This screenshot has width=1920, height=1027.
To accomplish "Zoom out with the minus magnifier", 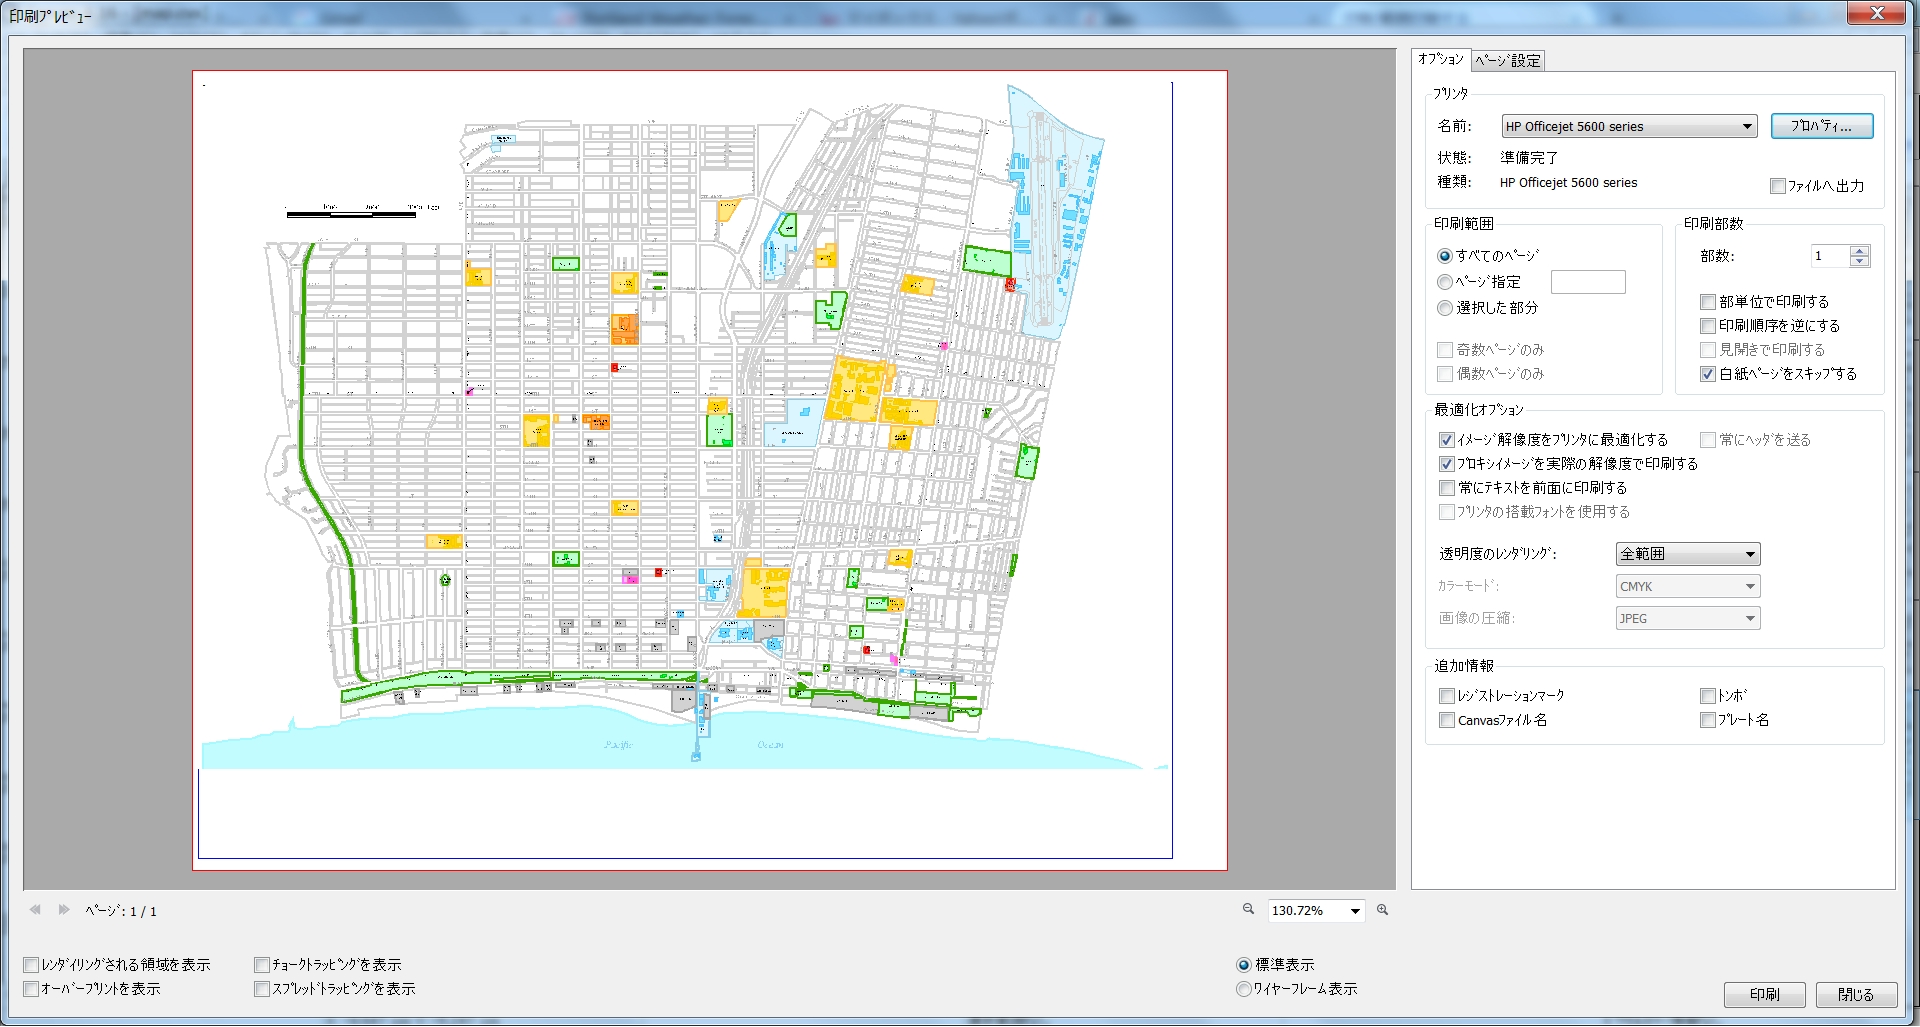I will tap(1248, 909).
